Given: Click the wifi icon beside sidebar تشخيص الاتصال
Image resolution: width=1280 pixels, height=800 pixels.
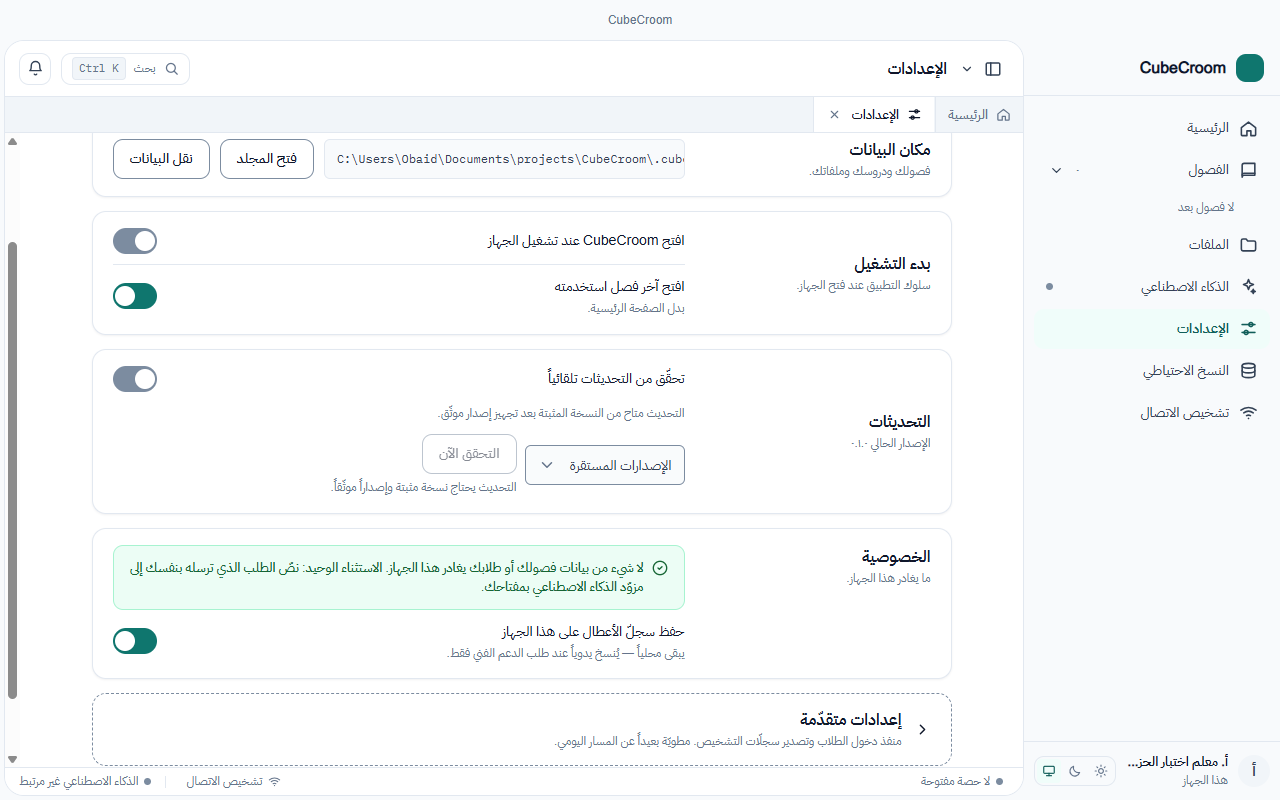Looking at the screenshot, I should point(1248,413).
